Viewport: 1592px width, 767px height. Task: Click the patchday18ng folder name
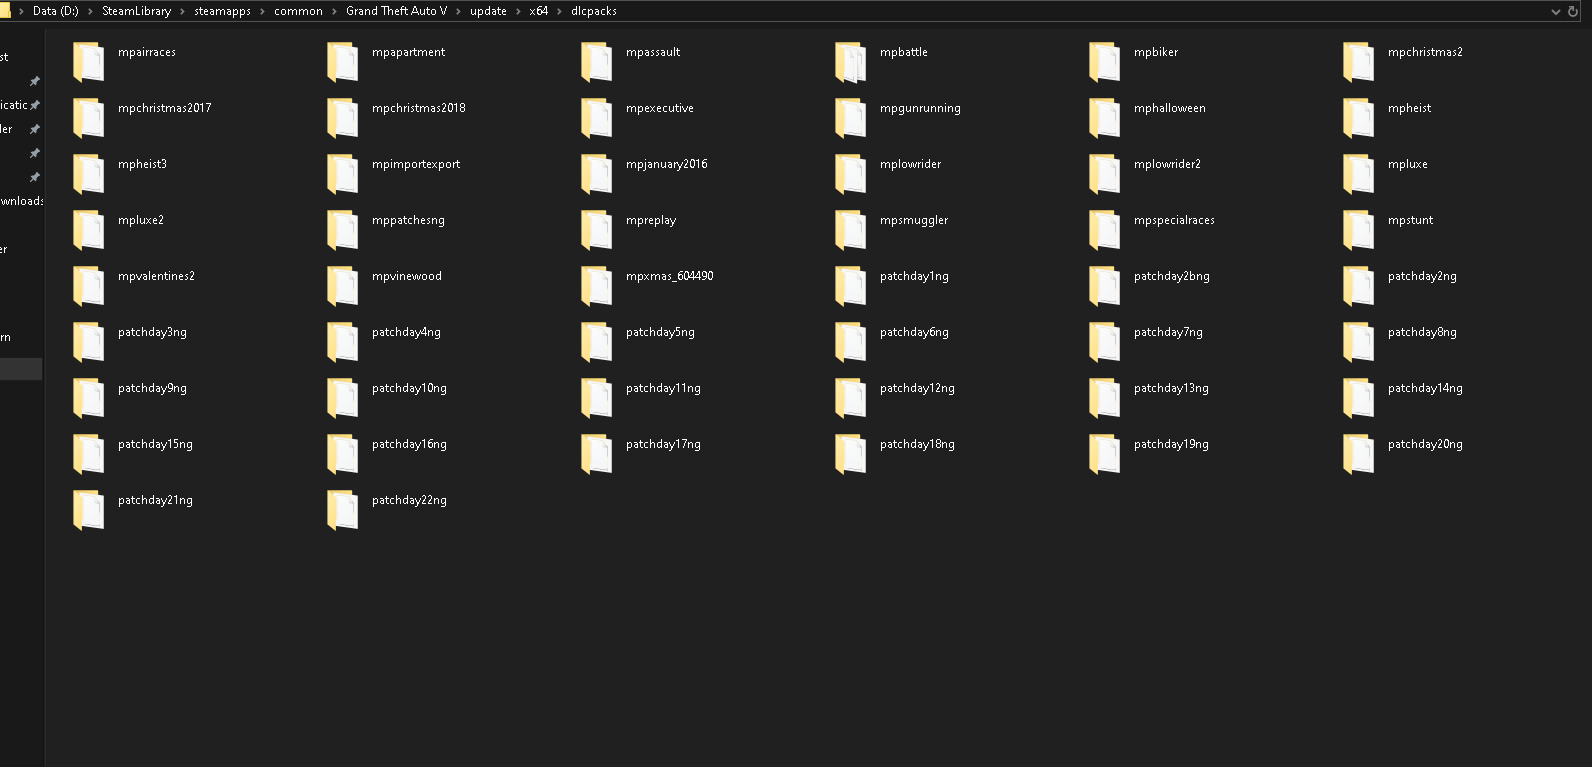(917, 444)
